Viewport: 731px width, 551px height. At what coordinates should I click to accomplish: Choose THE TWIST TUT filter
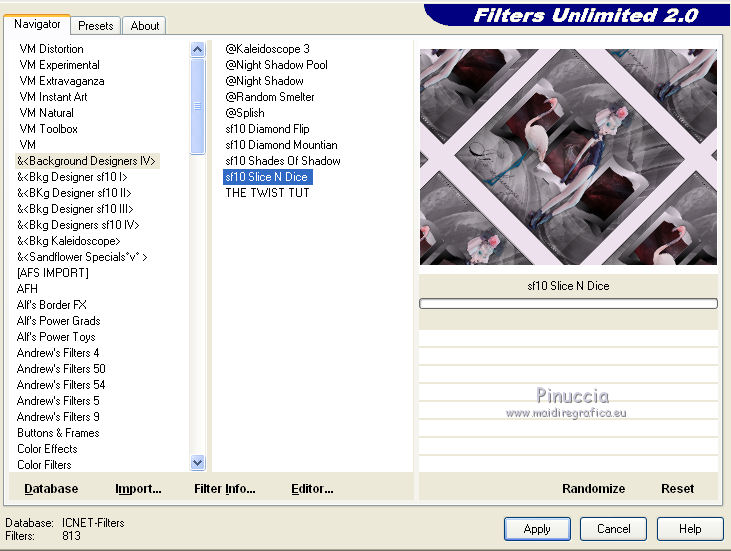267,193
